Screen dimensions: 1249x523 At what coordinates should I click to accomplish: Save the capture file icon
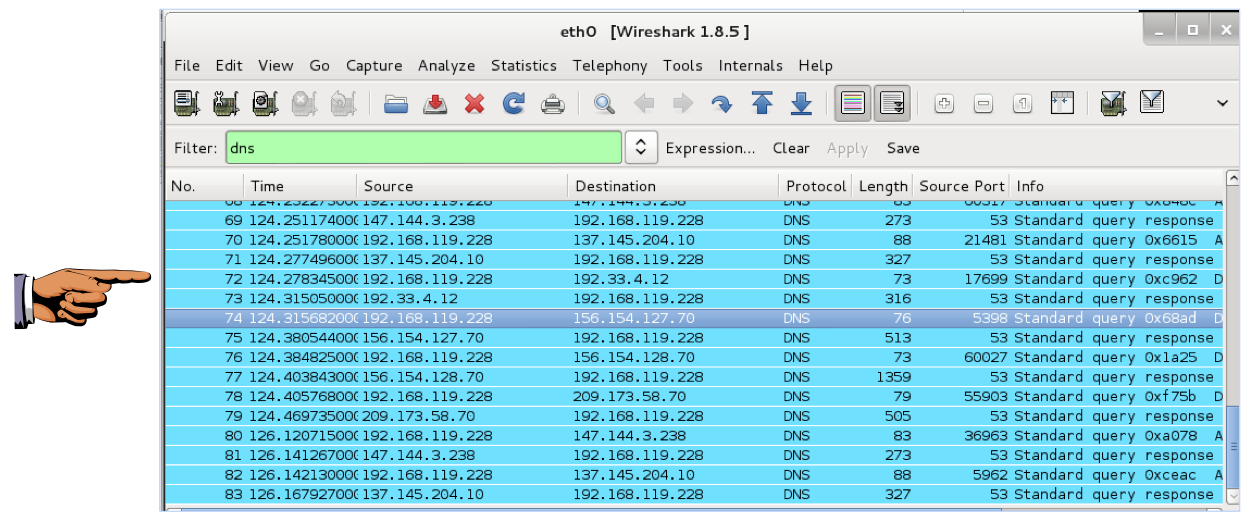click(x=436, y=103)
